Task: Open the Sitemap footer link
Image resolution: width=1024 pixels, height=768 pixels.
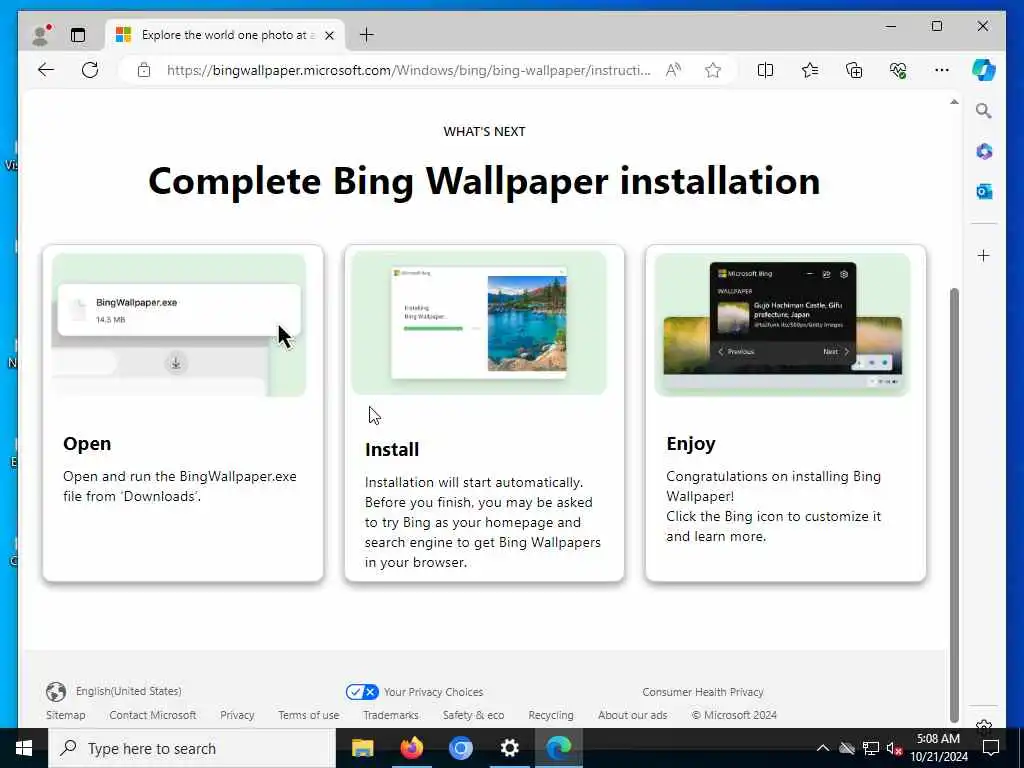Action: tap(65, 715)
